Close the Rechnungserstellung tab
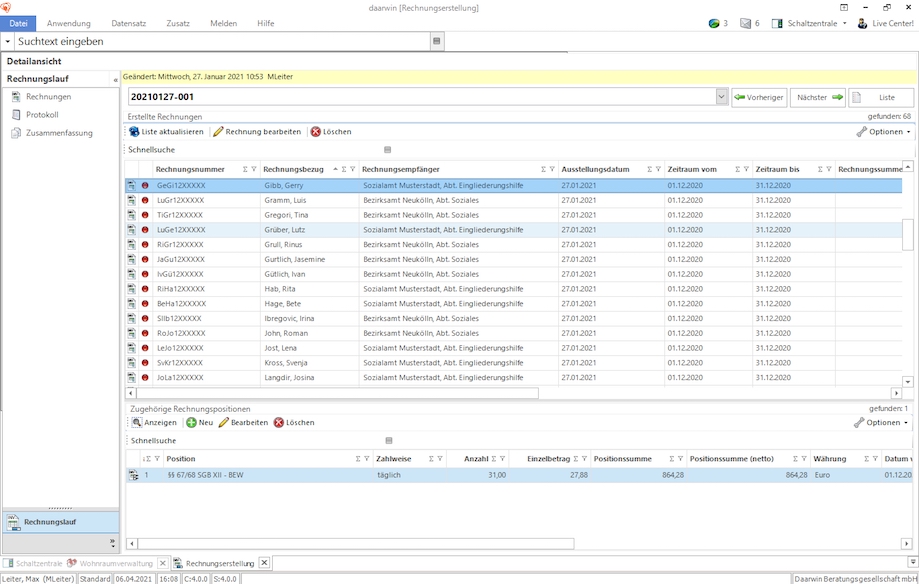 264,563
